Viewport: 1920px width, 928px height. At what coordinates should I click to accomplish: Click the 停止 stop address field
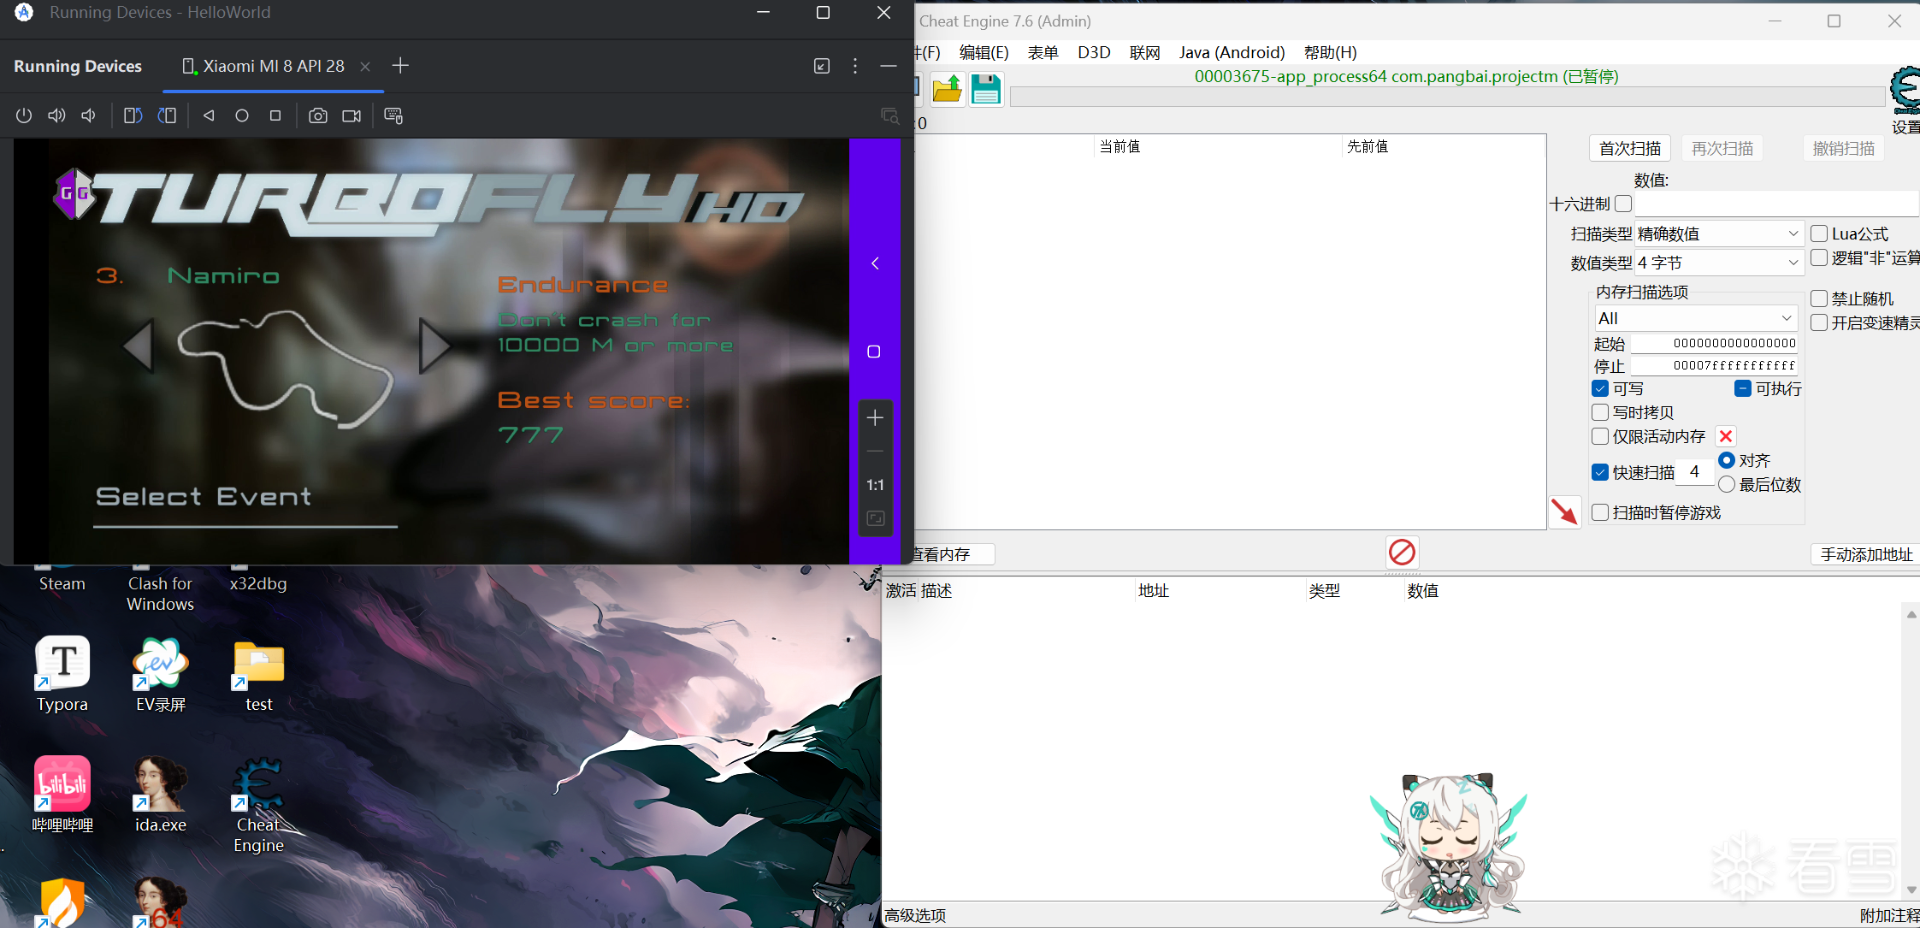tap(1714, 366)
